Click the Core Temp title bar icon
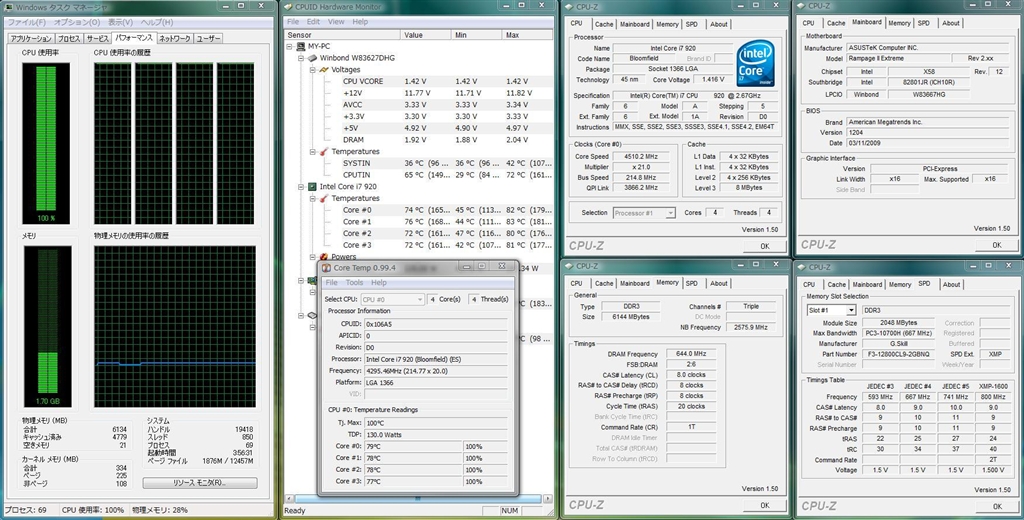Image resolution: width=1024 pixels, height=520 pixels. (x=327, y=267)
